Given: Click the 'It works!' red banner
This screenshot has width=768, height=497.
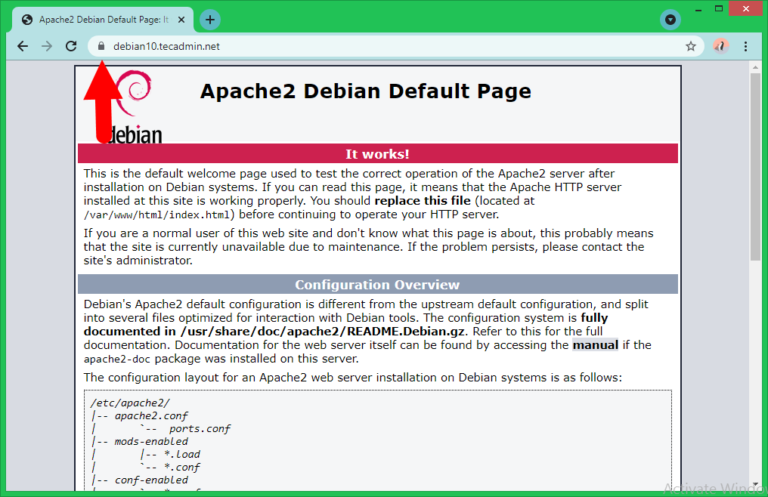Looking at the screenshot, I should [377, 153].
